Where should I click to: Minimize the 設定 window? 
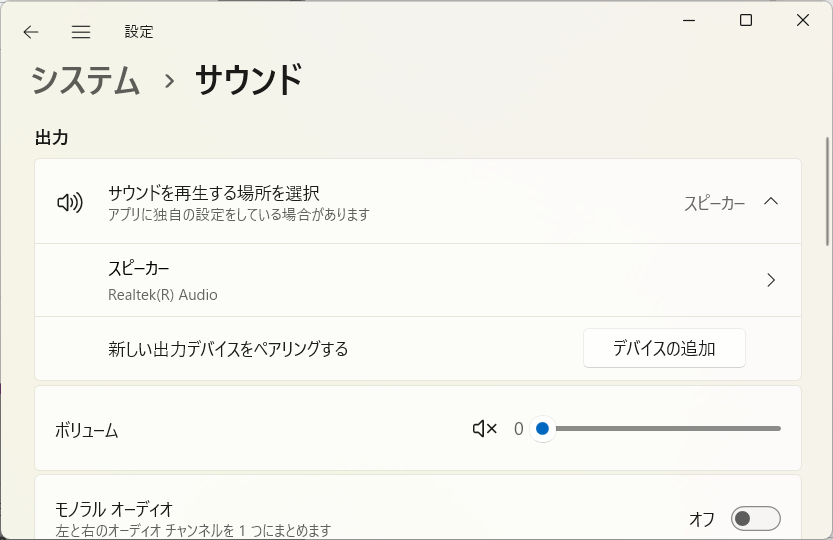689,20
